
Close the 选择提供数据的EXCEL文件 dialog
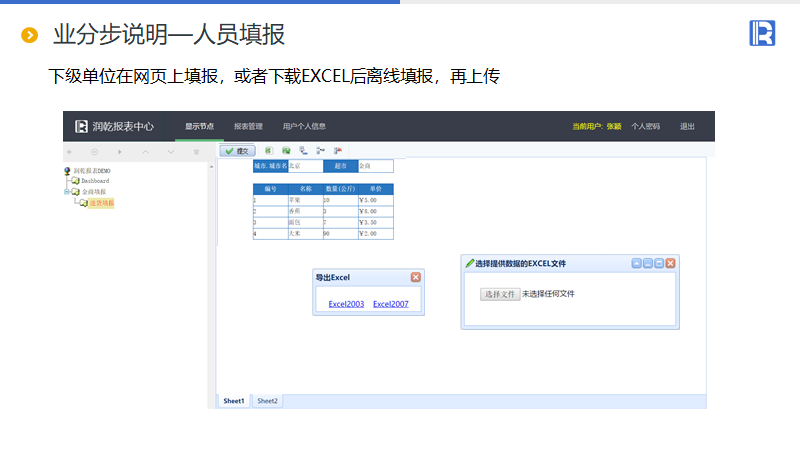670,263
